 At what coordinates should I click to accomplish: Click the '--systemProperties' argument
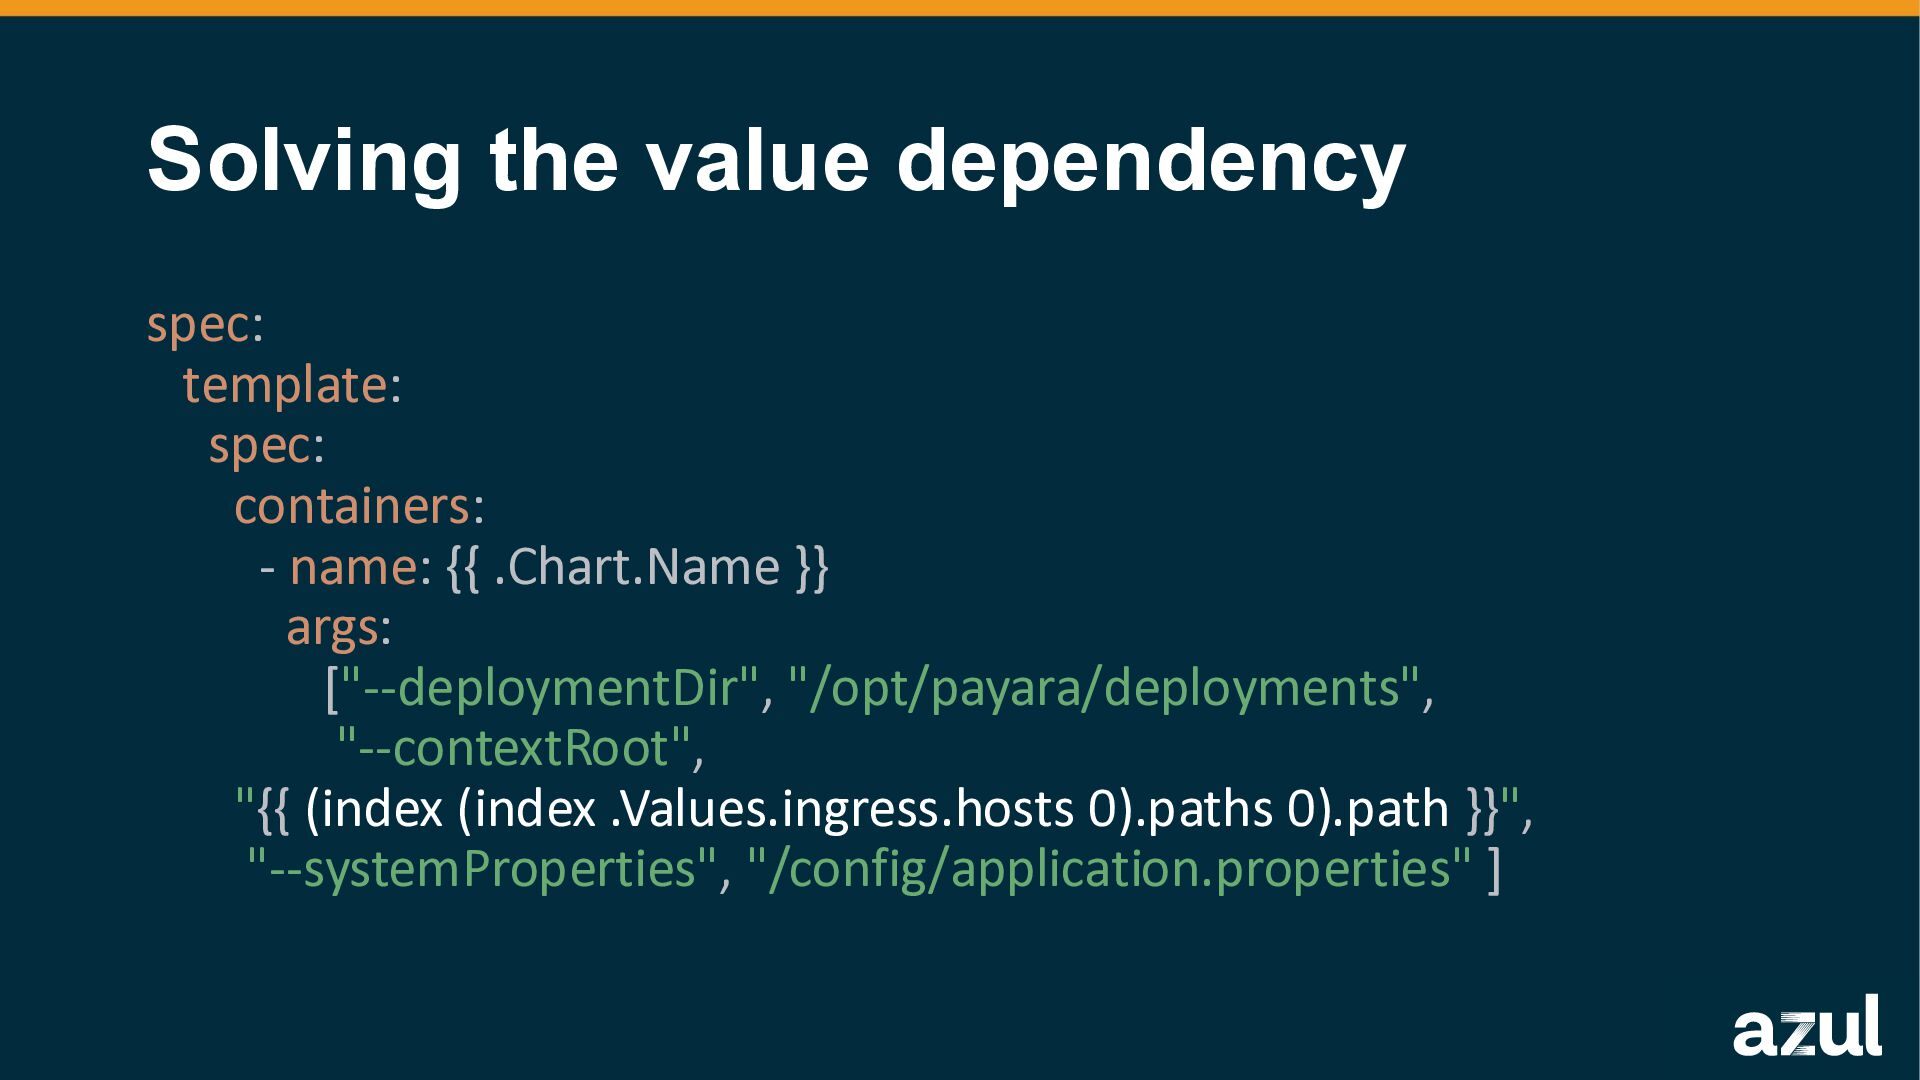[x=482, y=869]
